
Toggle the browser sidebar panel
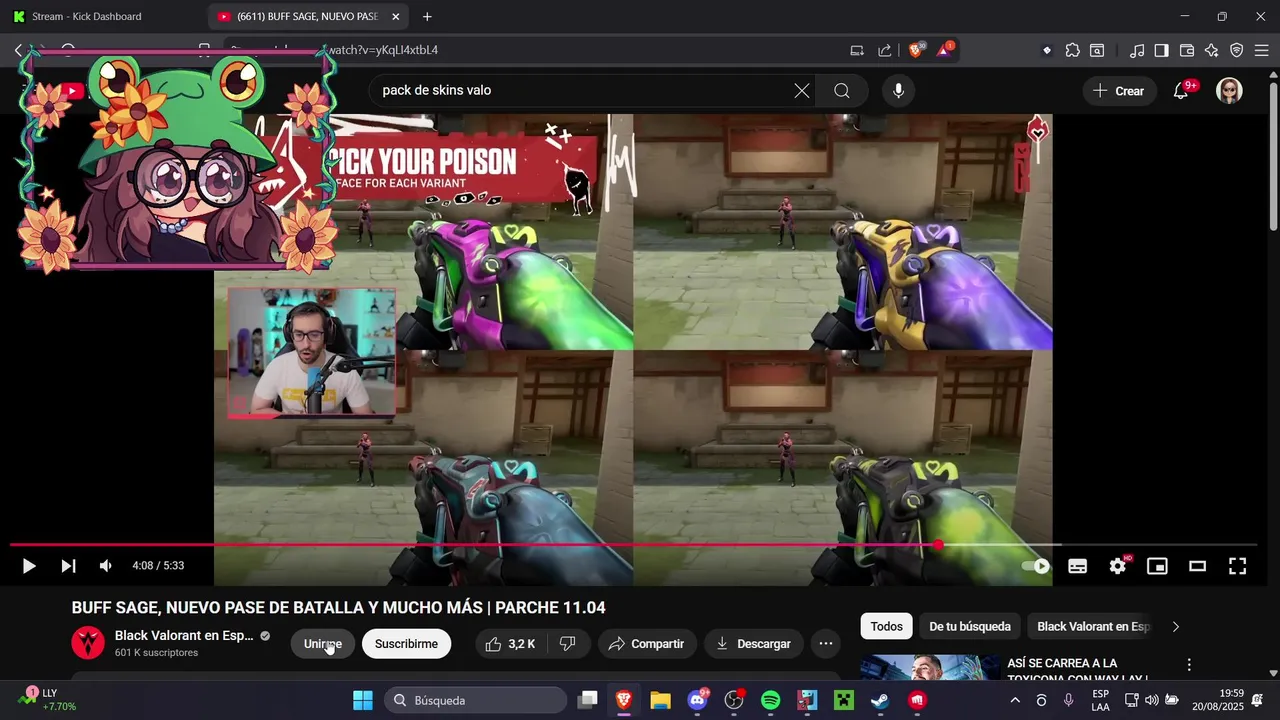(x=1161, y=50)
